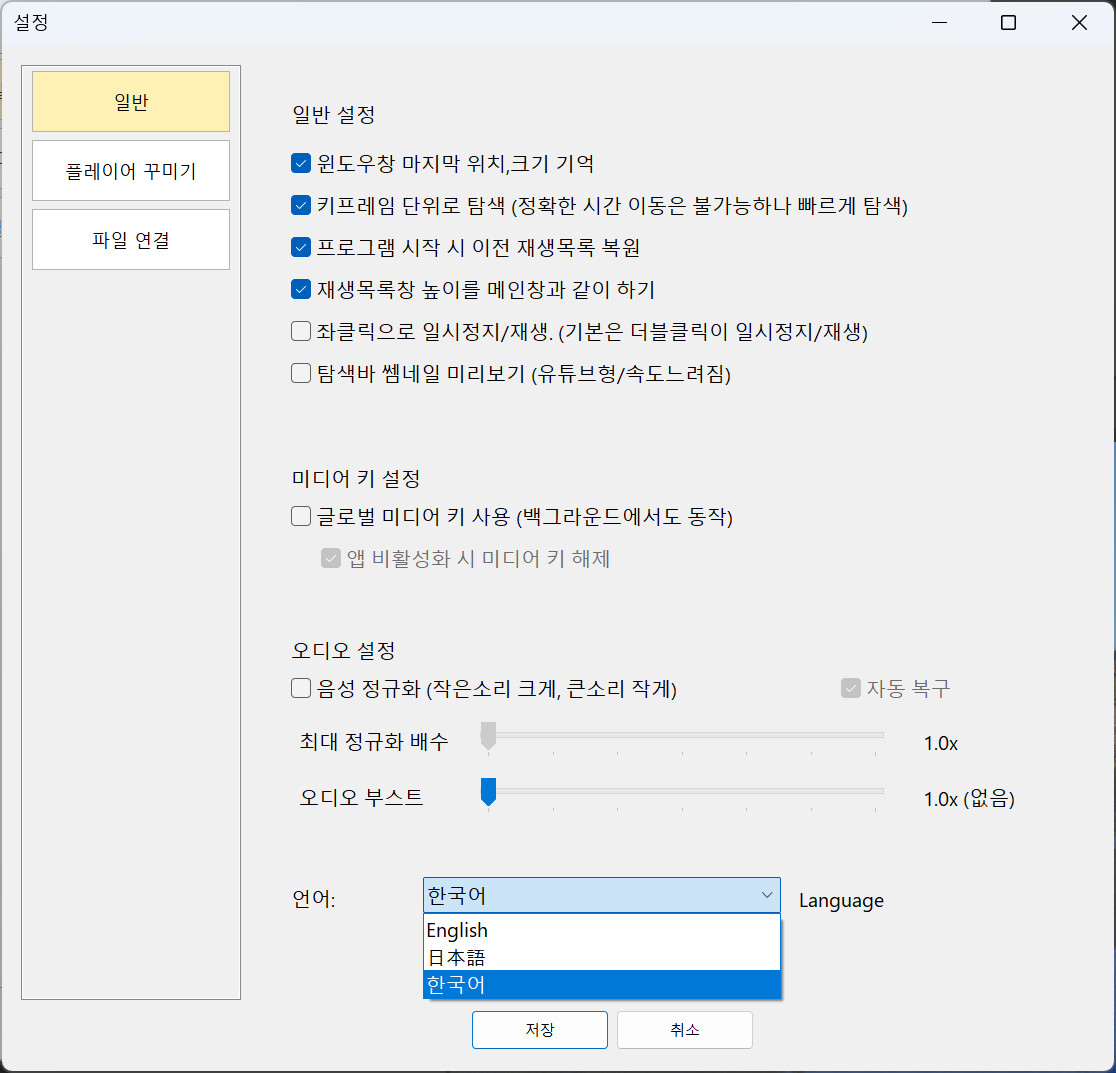Pick 한국어 from the language list
Image resolution: width=1116 pixels, height=1073 pixels.
(601, 984)
